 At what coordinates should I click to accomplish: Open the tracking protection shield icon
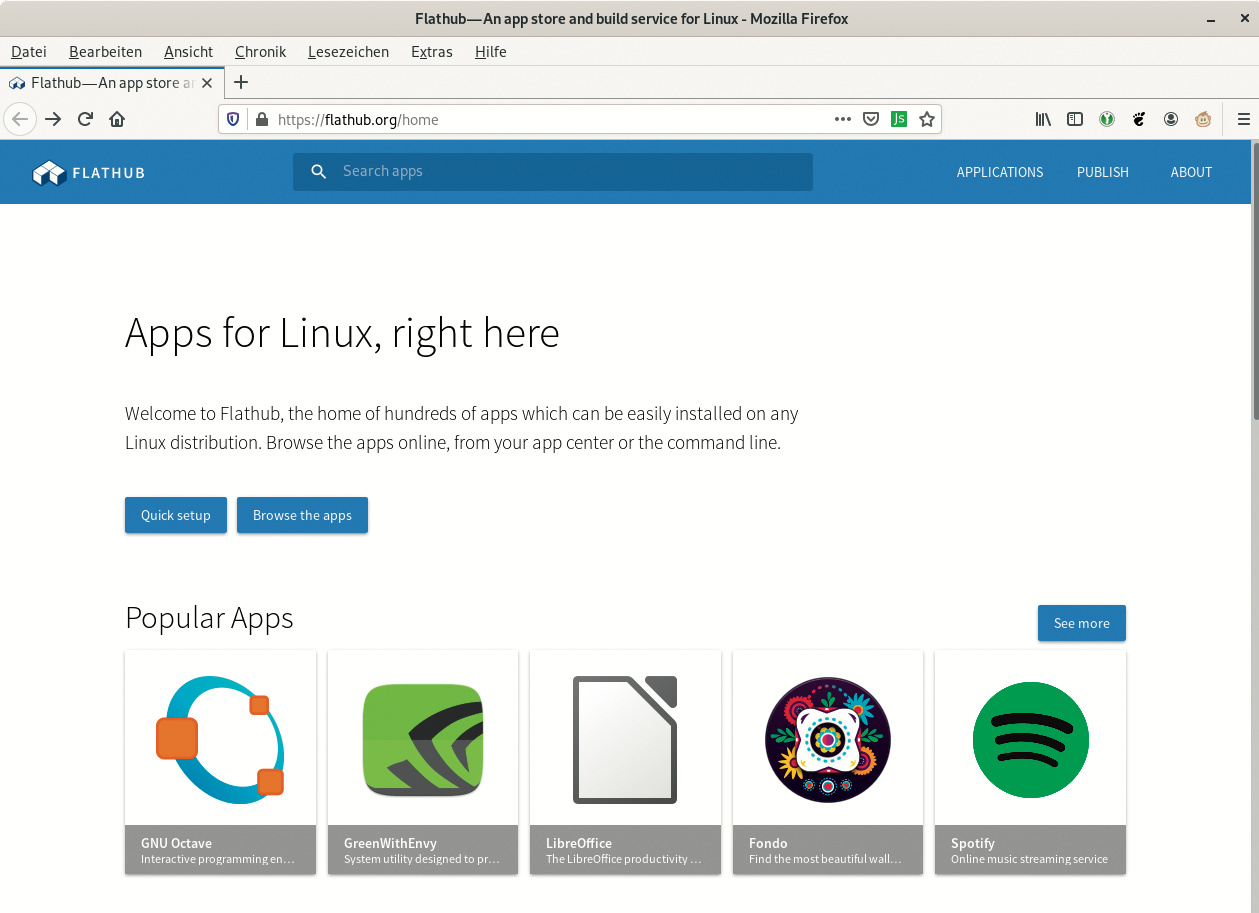tap(233, 119)
